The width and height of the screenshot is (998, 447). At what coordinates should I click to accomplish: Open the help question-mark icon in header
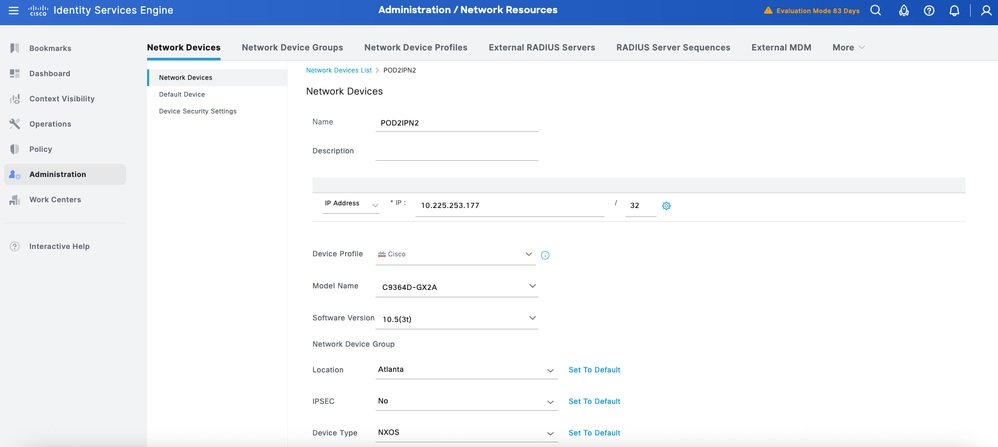(x=929, y=11)
